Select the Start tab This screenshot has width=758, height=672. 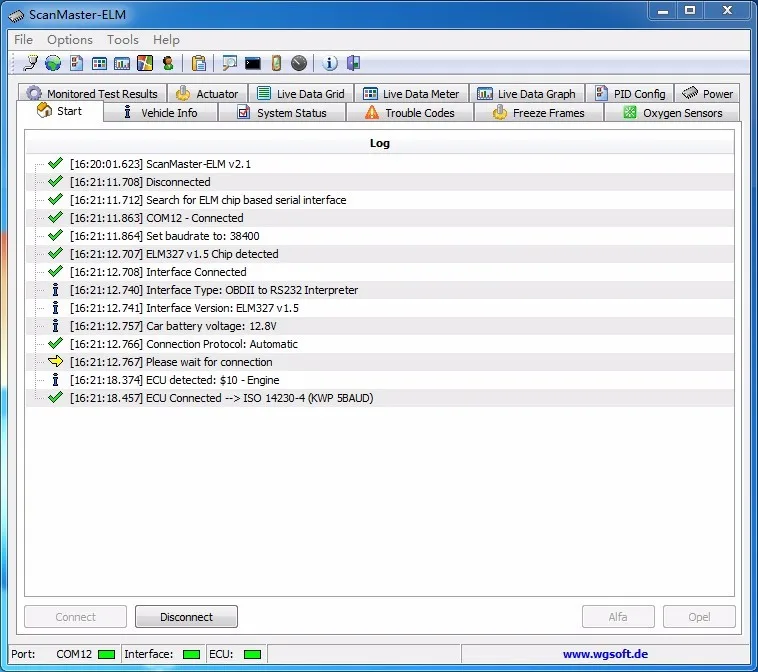tap(60, 111)
